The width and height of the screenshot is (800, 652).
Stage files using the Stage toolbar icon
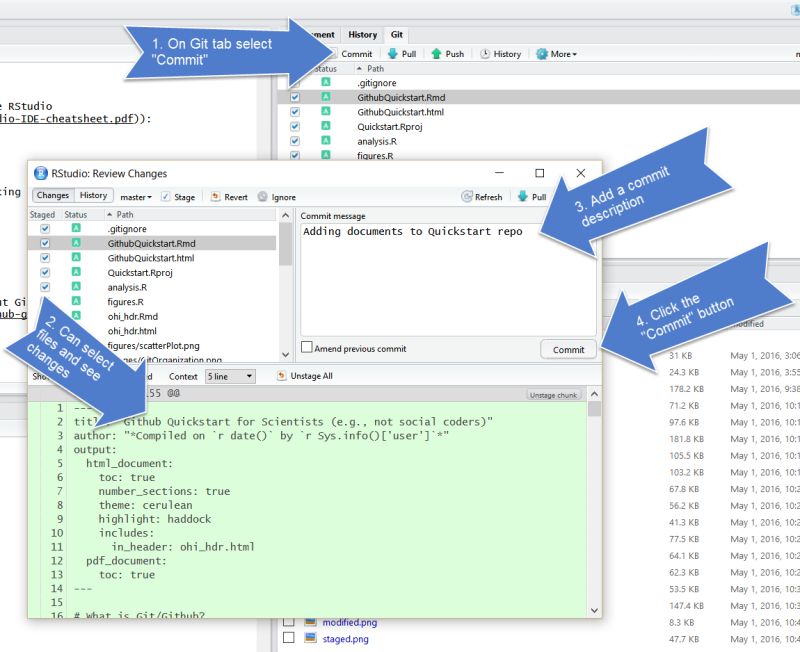[x=180, y=196]
